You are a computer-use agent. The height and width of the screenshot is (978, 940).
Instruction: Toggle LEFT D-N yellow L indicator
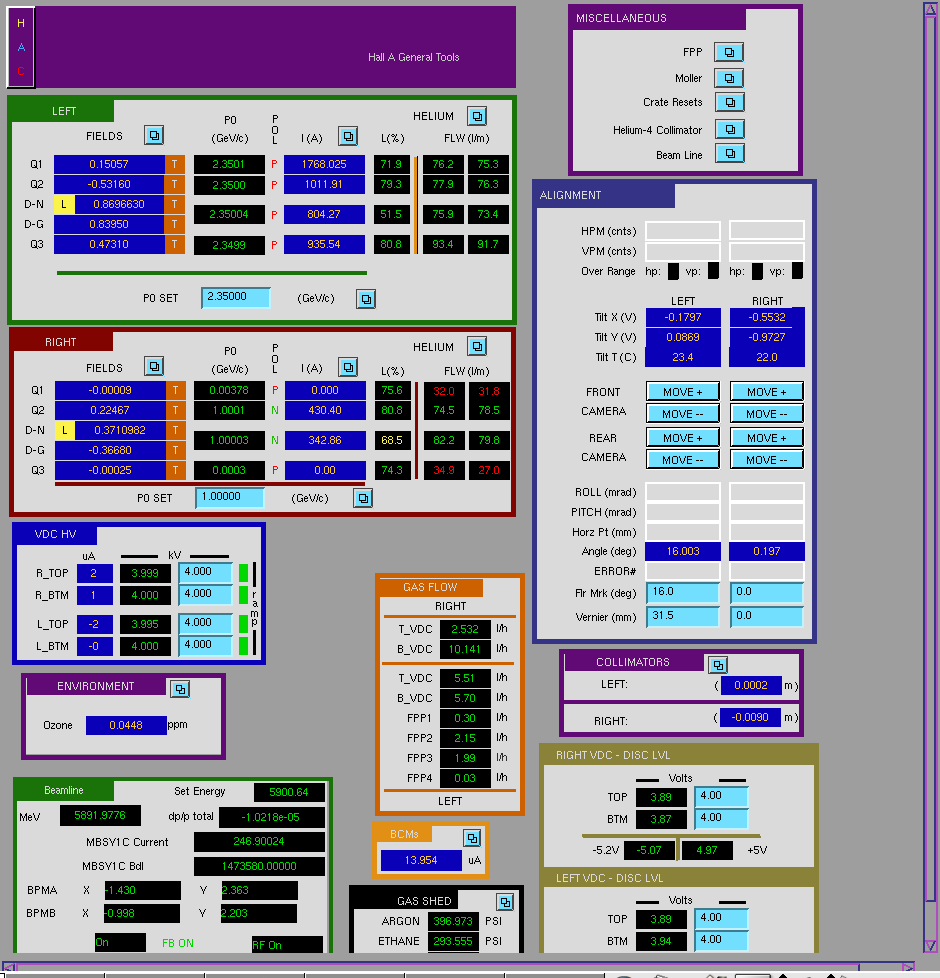click(x=64, y=204)
